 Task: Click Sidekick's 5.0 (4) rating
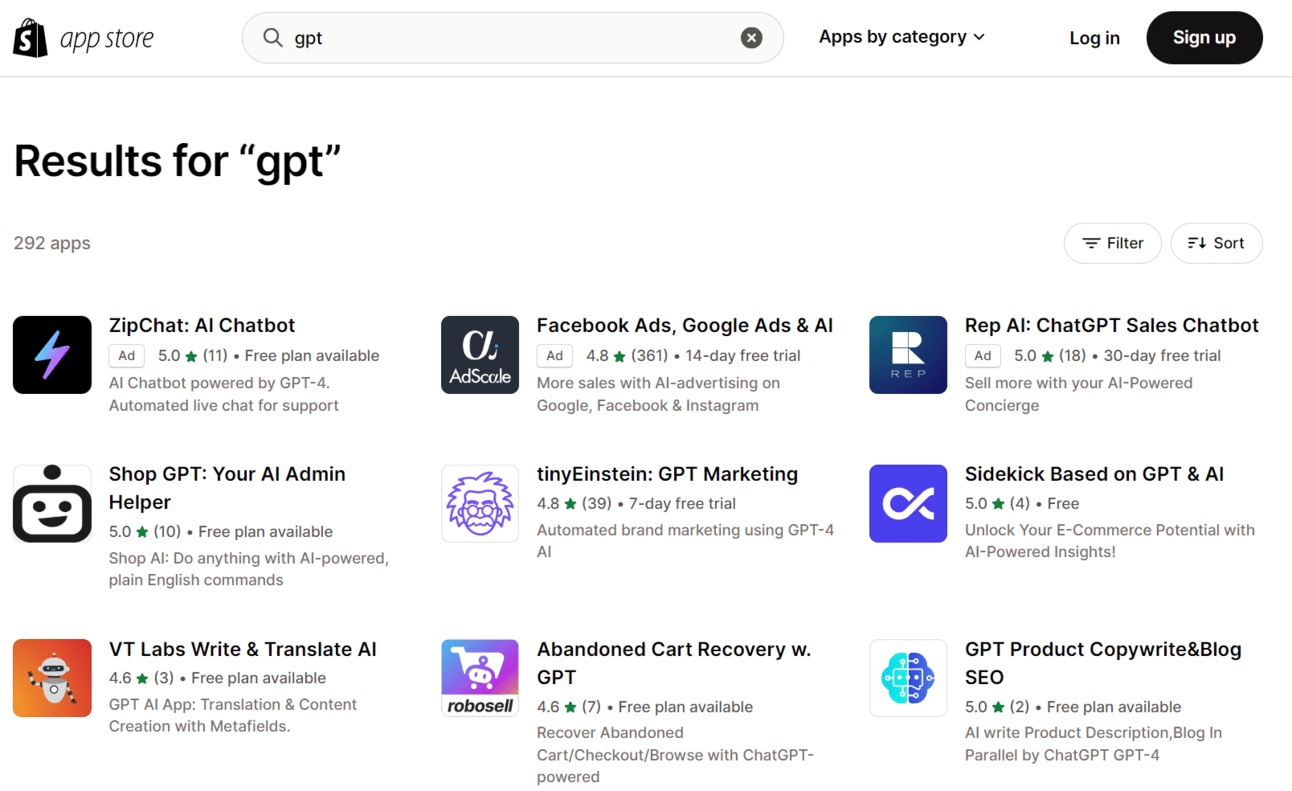coord(997,504)
